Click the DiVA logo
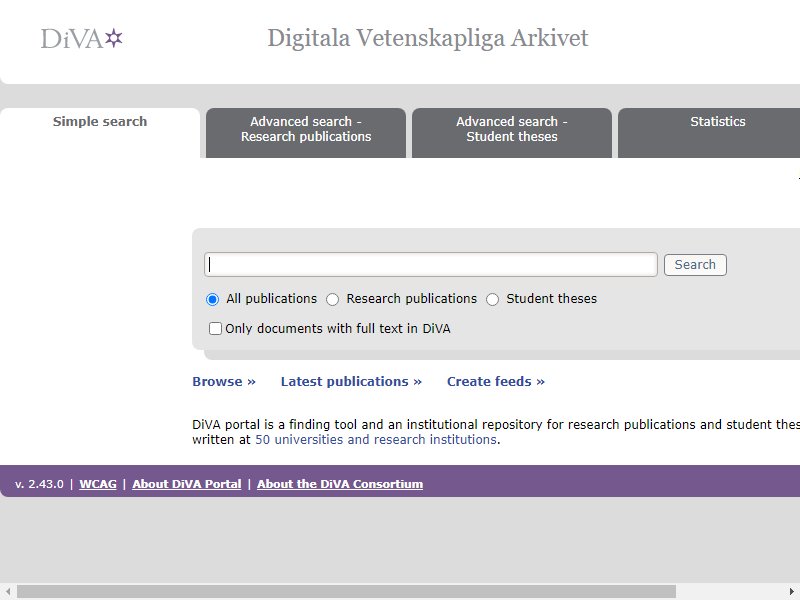 point(82,39)
